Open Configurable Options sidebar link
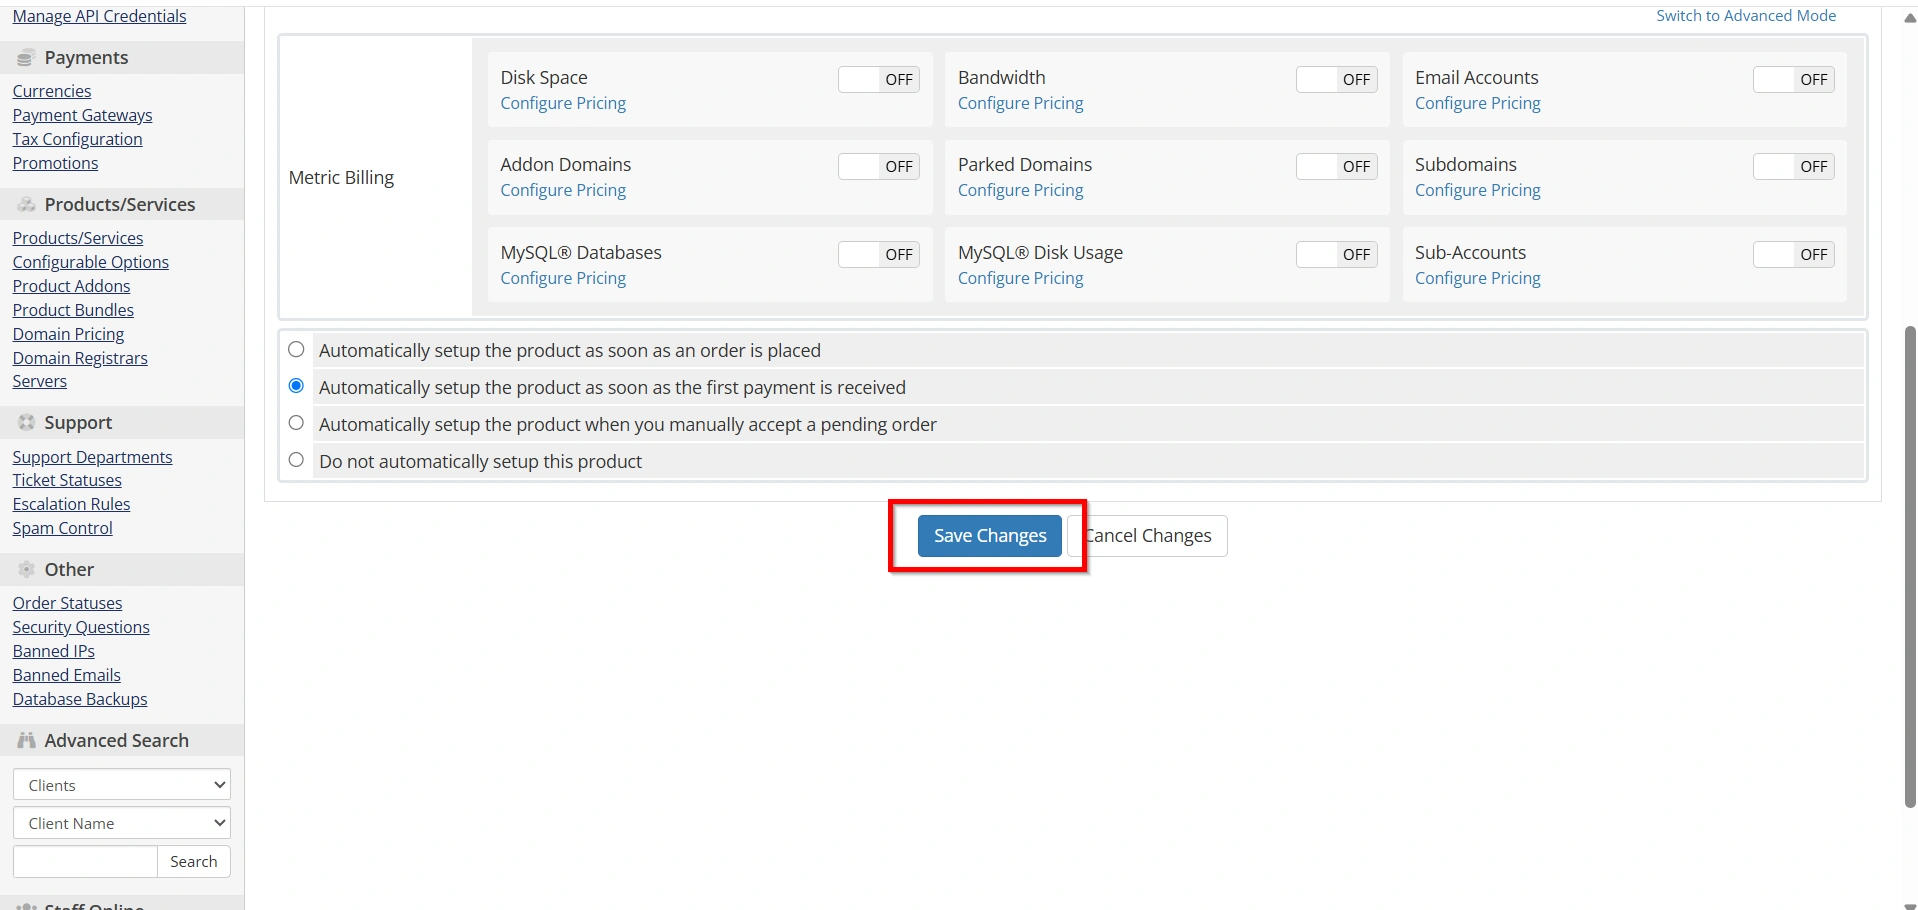Image resolution: width=1918 pixels, height=910 pixels. click(90, 262)
